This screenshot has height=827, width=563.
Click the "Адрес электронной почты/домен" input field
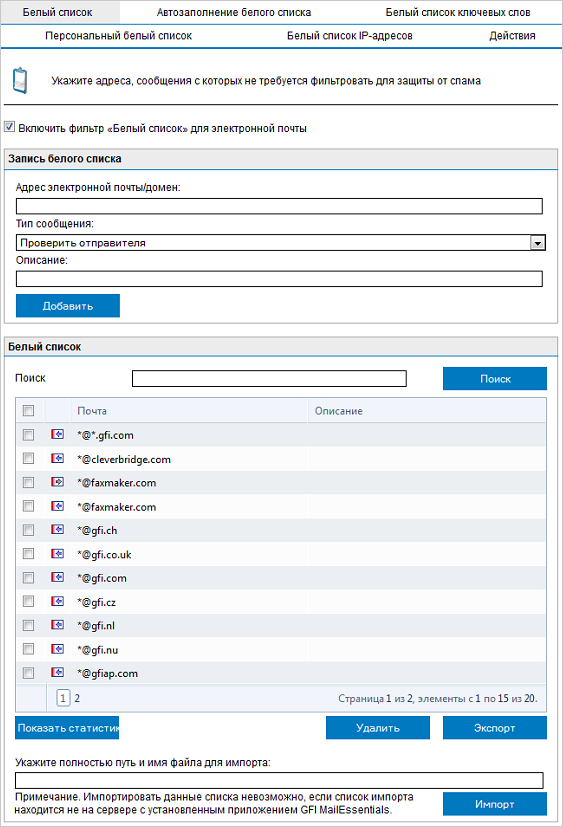(279, 206)
